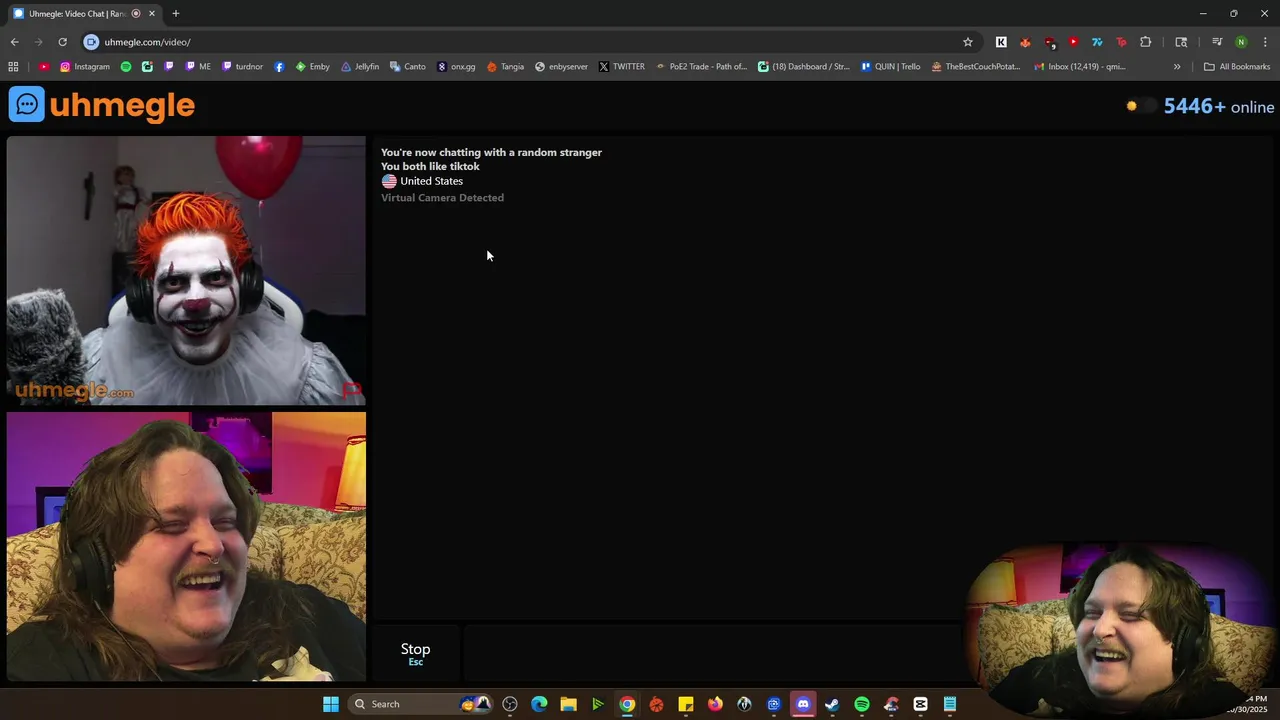Open the enbyserver bookmark

point(561,67)
